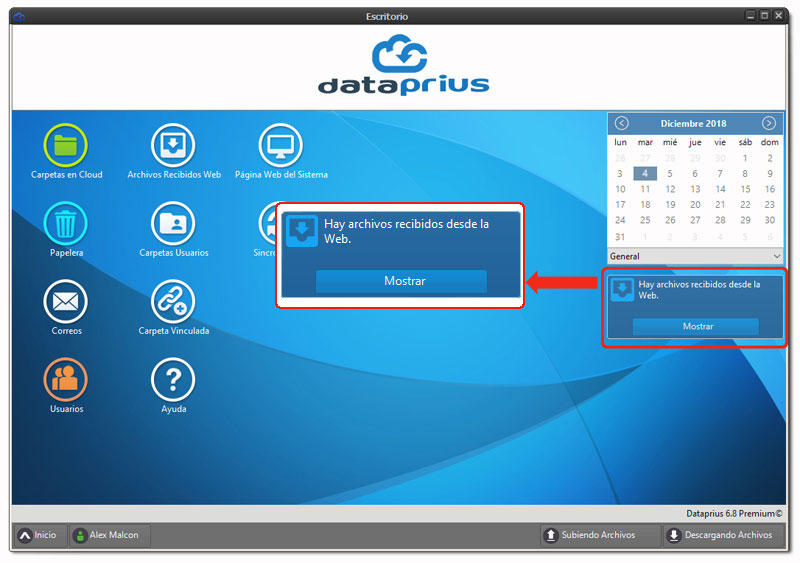Open the Correos mail icon
The width and height of the screenshot is (800, 563).
point(65,302)
